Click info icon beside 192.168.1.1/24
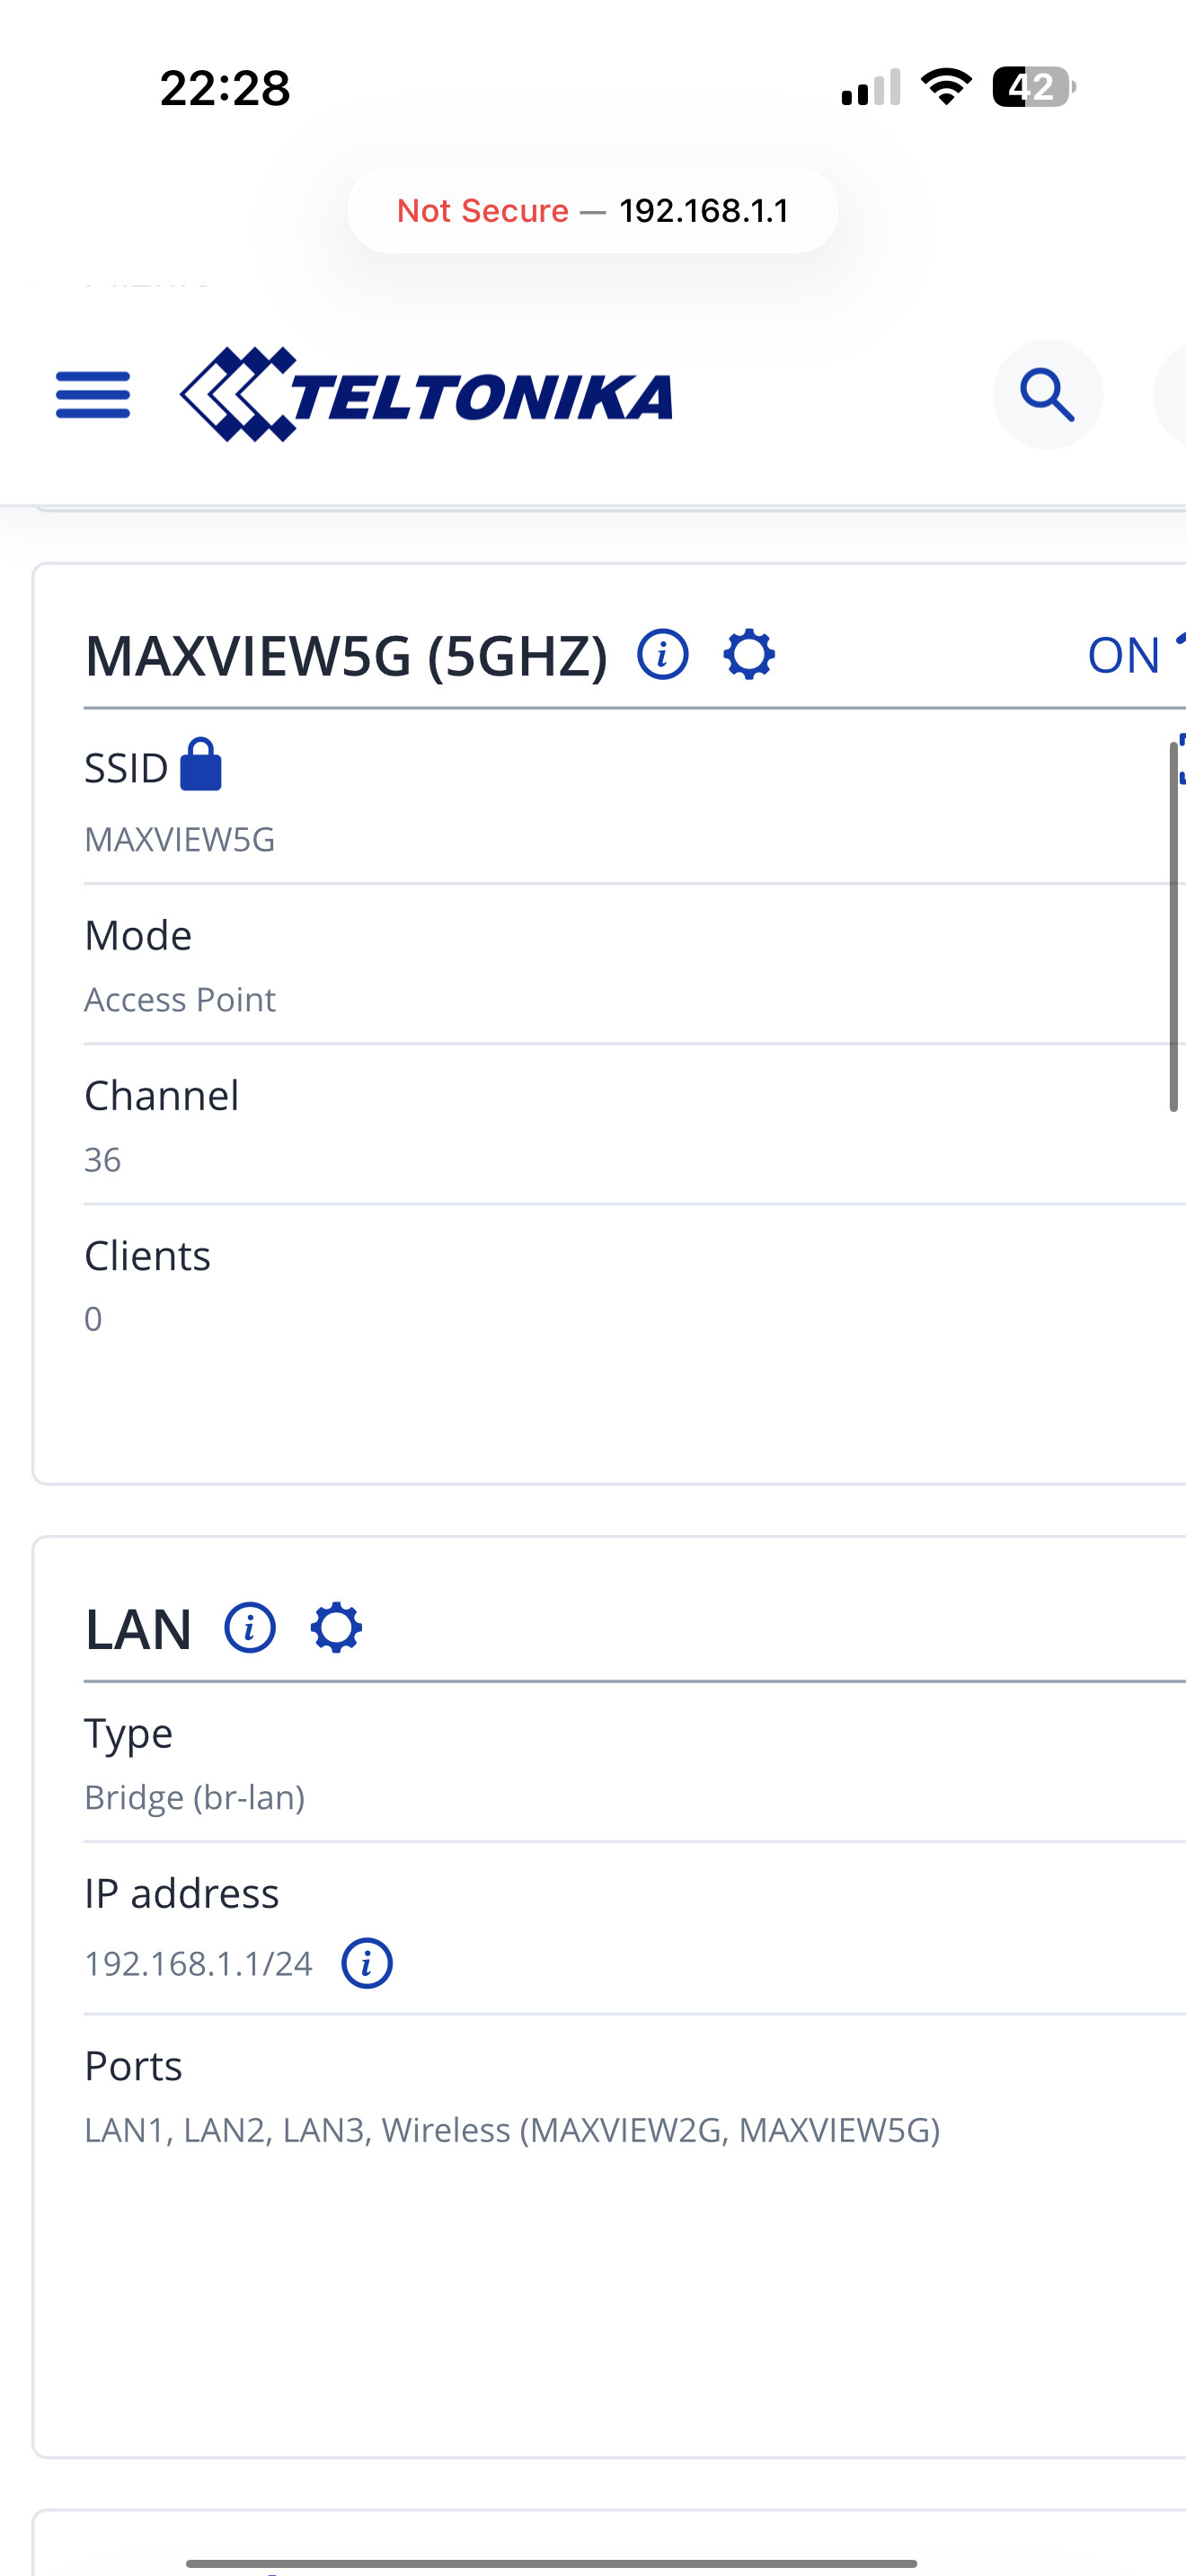Viewport: 1186px width, 2576px height. click(367, 1964)
